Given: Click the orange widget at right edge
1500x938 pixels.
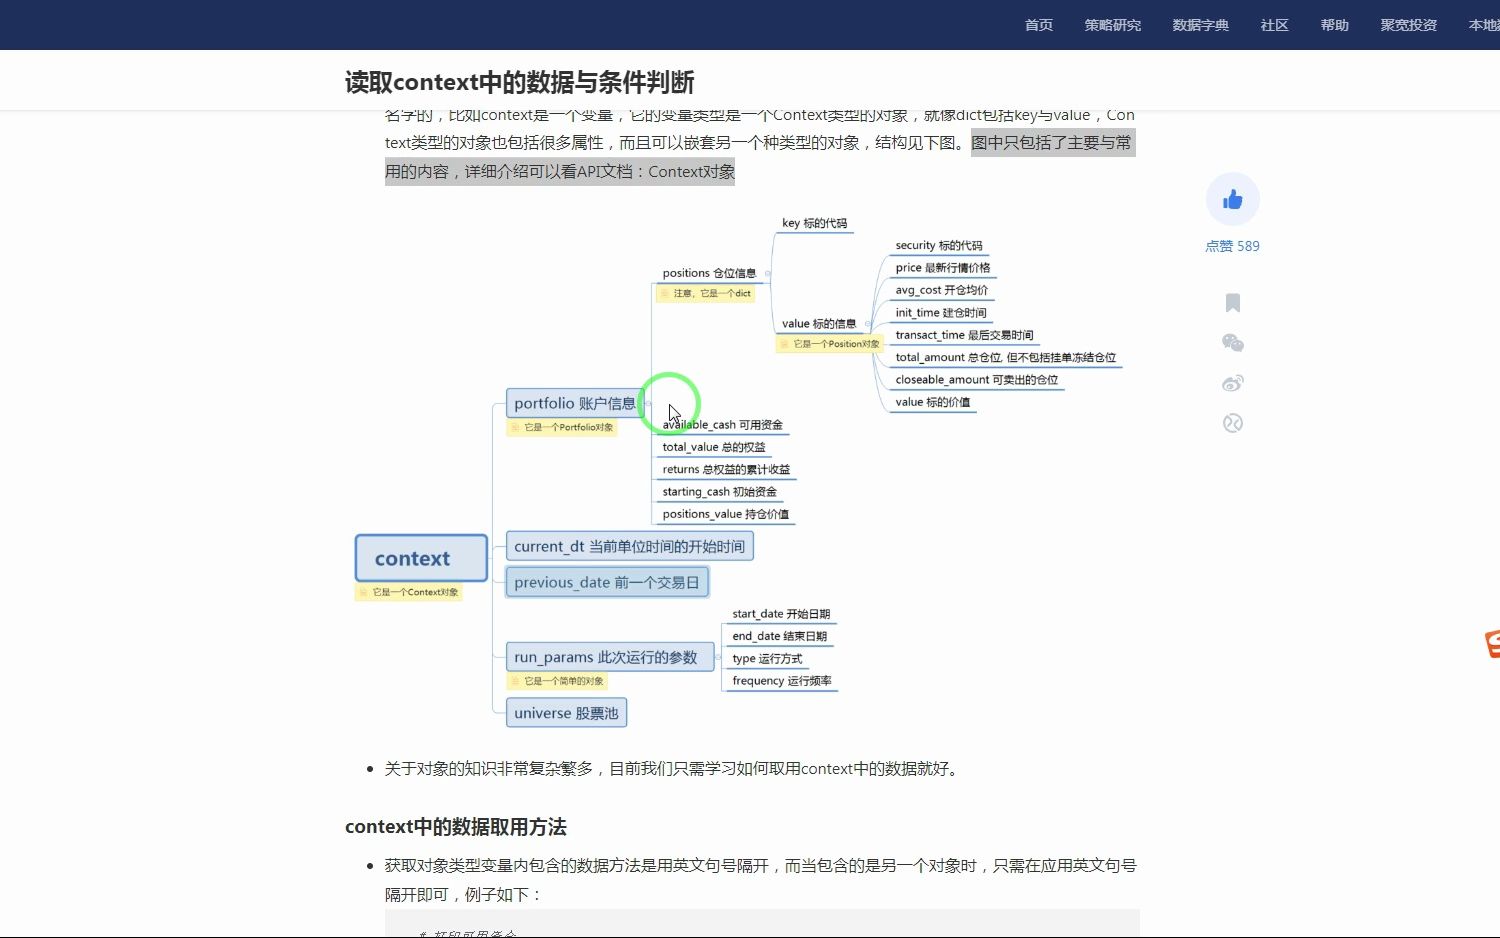Looking at the screenshot, I should 1492,644.
